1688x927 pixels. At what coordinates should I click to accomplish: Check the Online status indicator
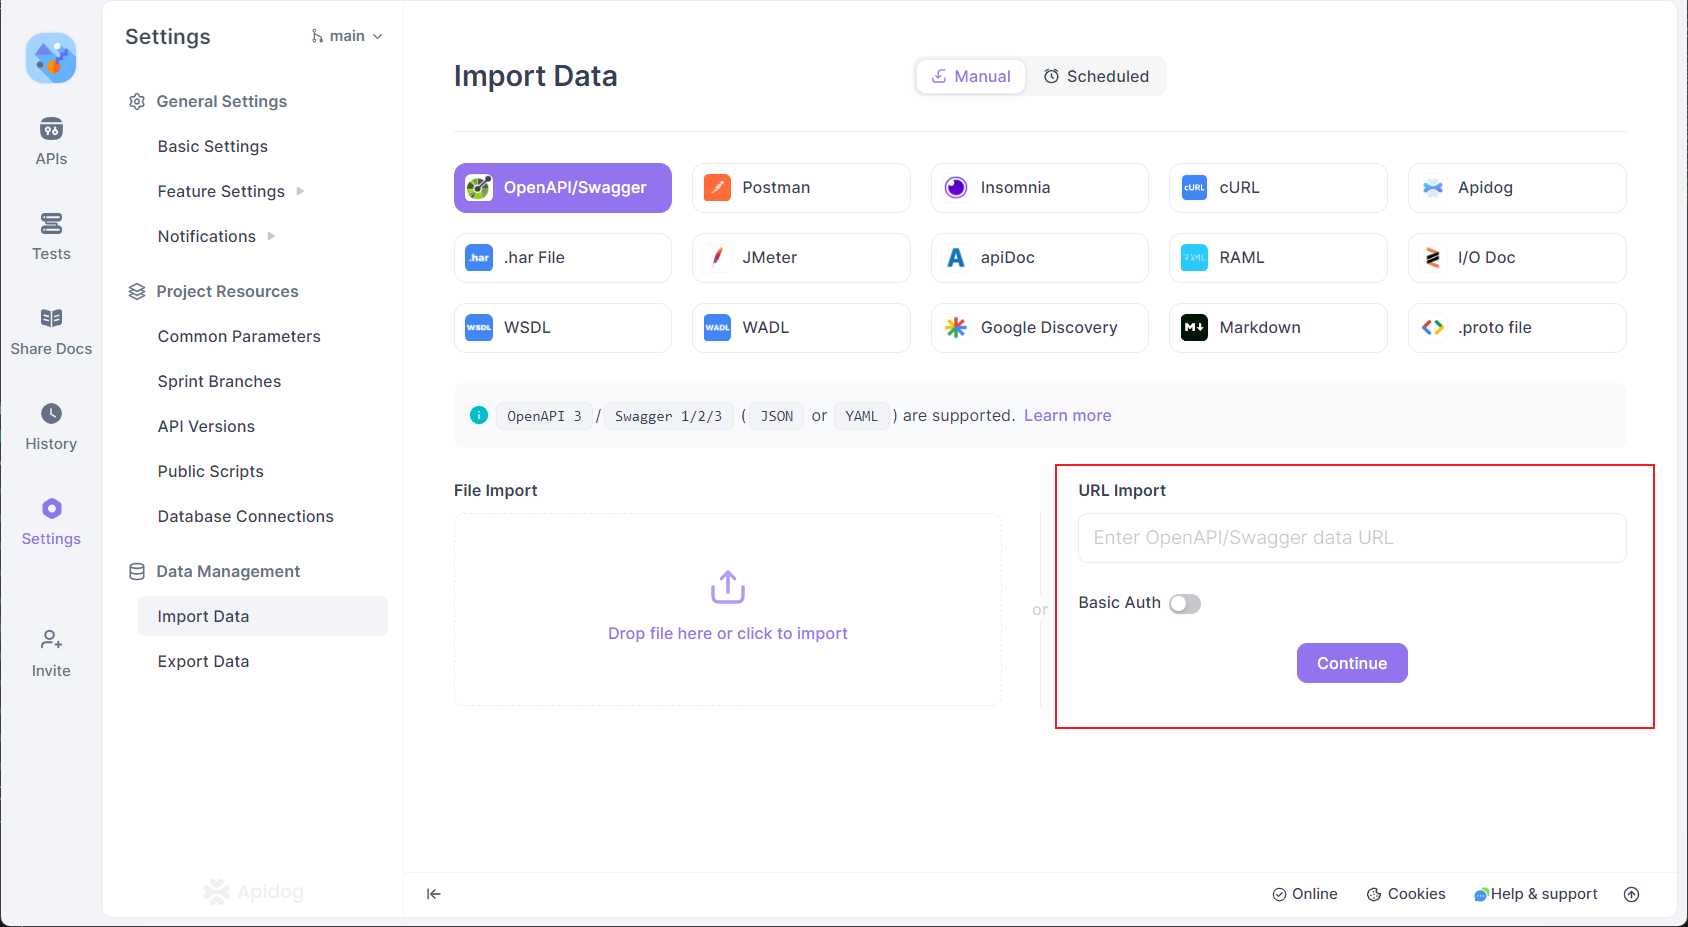(x=1305, y=894)
